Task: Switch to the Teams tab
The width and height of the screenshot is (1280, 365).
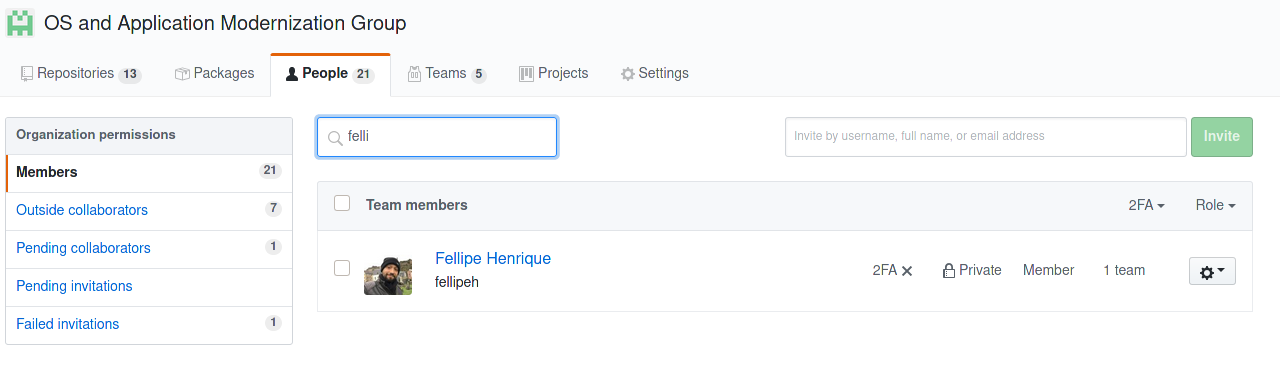Action: [x=446, y=74]
